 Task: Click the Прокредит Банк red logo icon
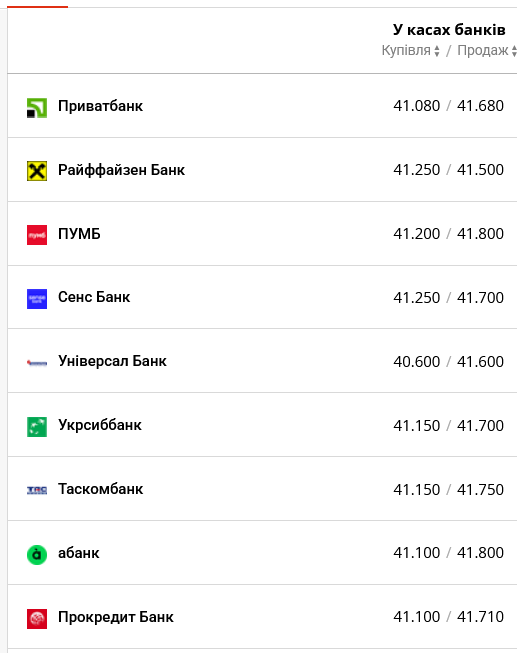pos(37,618)
